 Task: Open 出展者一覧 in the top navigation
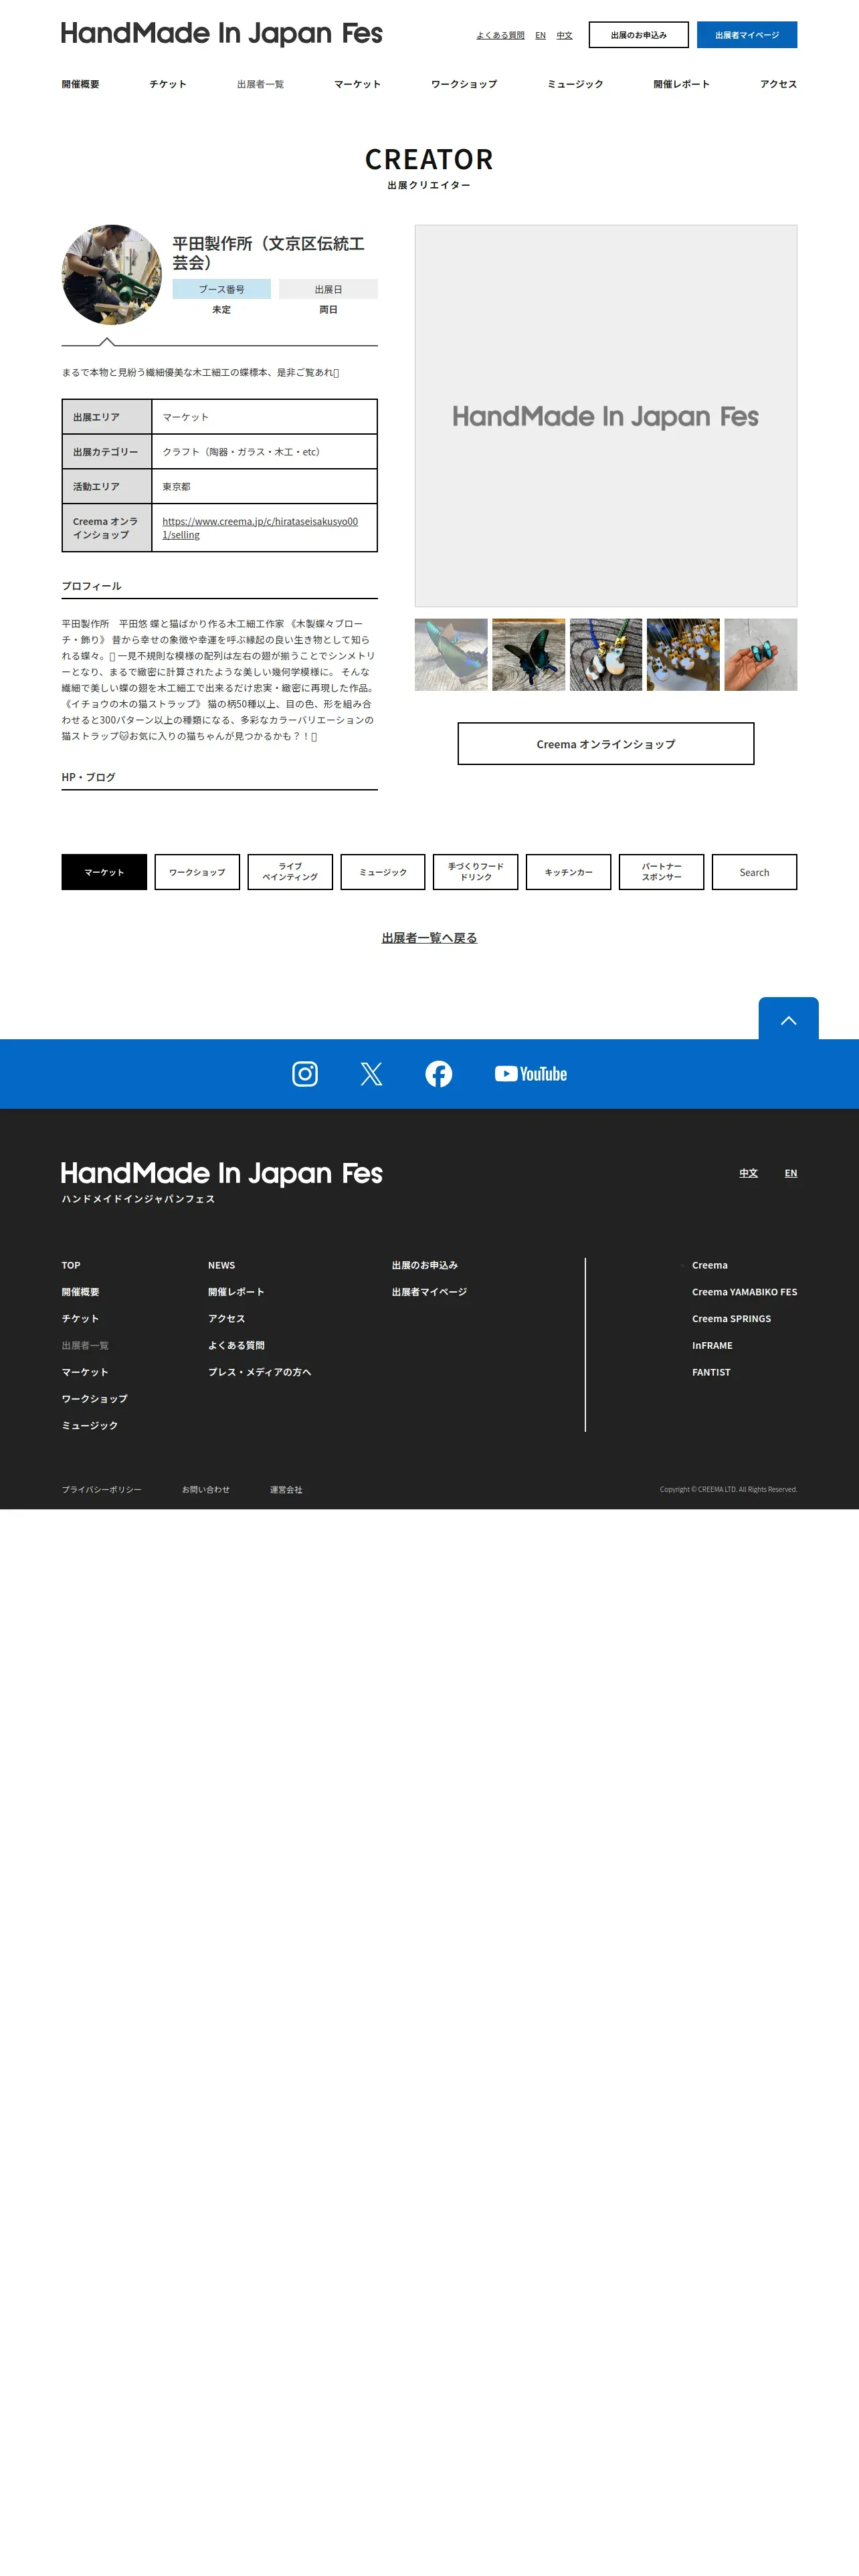click(260, 84)
